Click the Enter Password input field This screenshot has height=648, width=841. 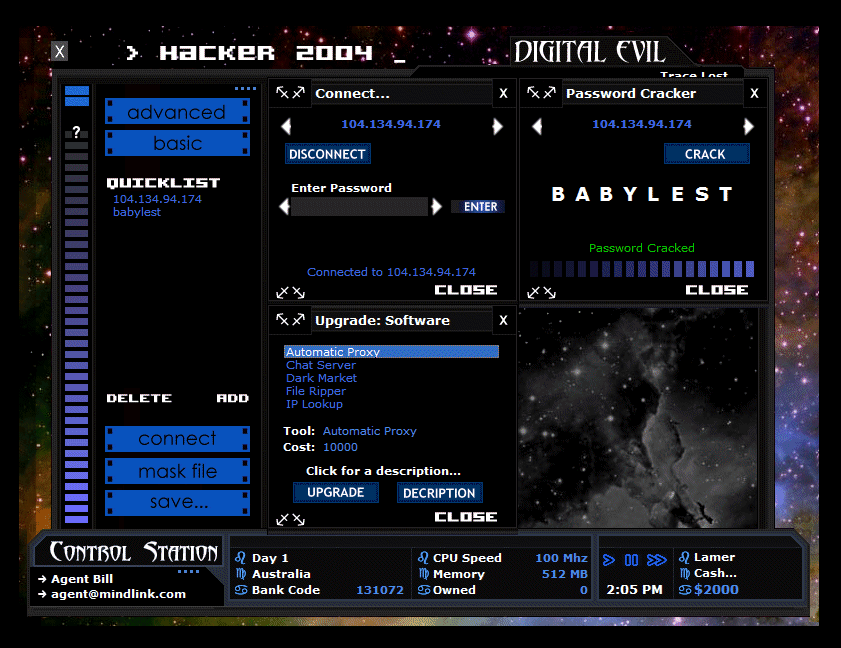[x=360, y=206]
